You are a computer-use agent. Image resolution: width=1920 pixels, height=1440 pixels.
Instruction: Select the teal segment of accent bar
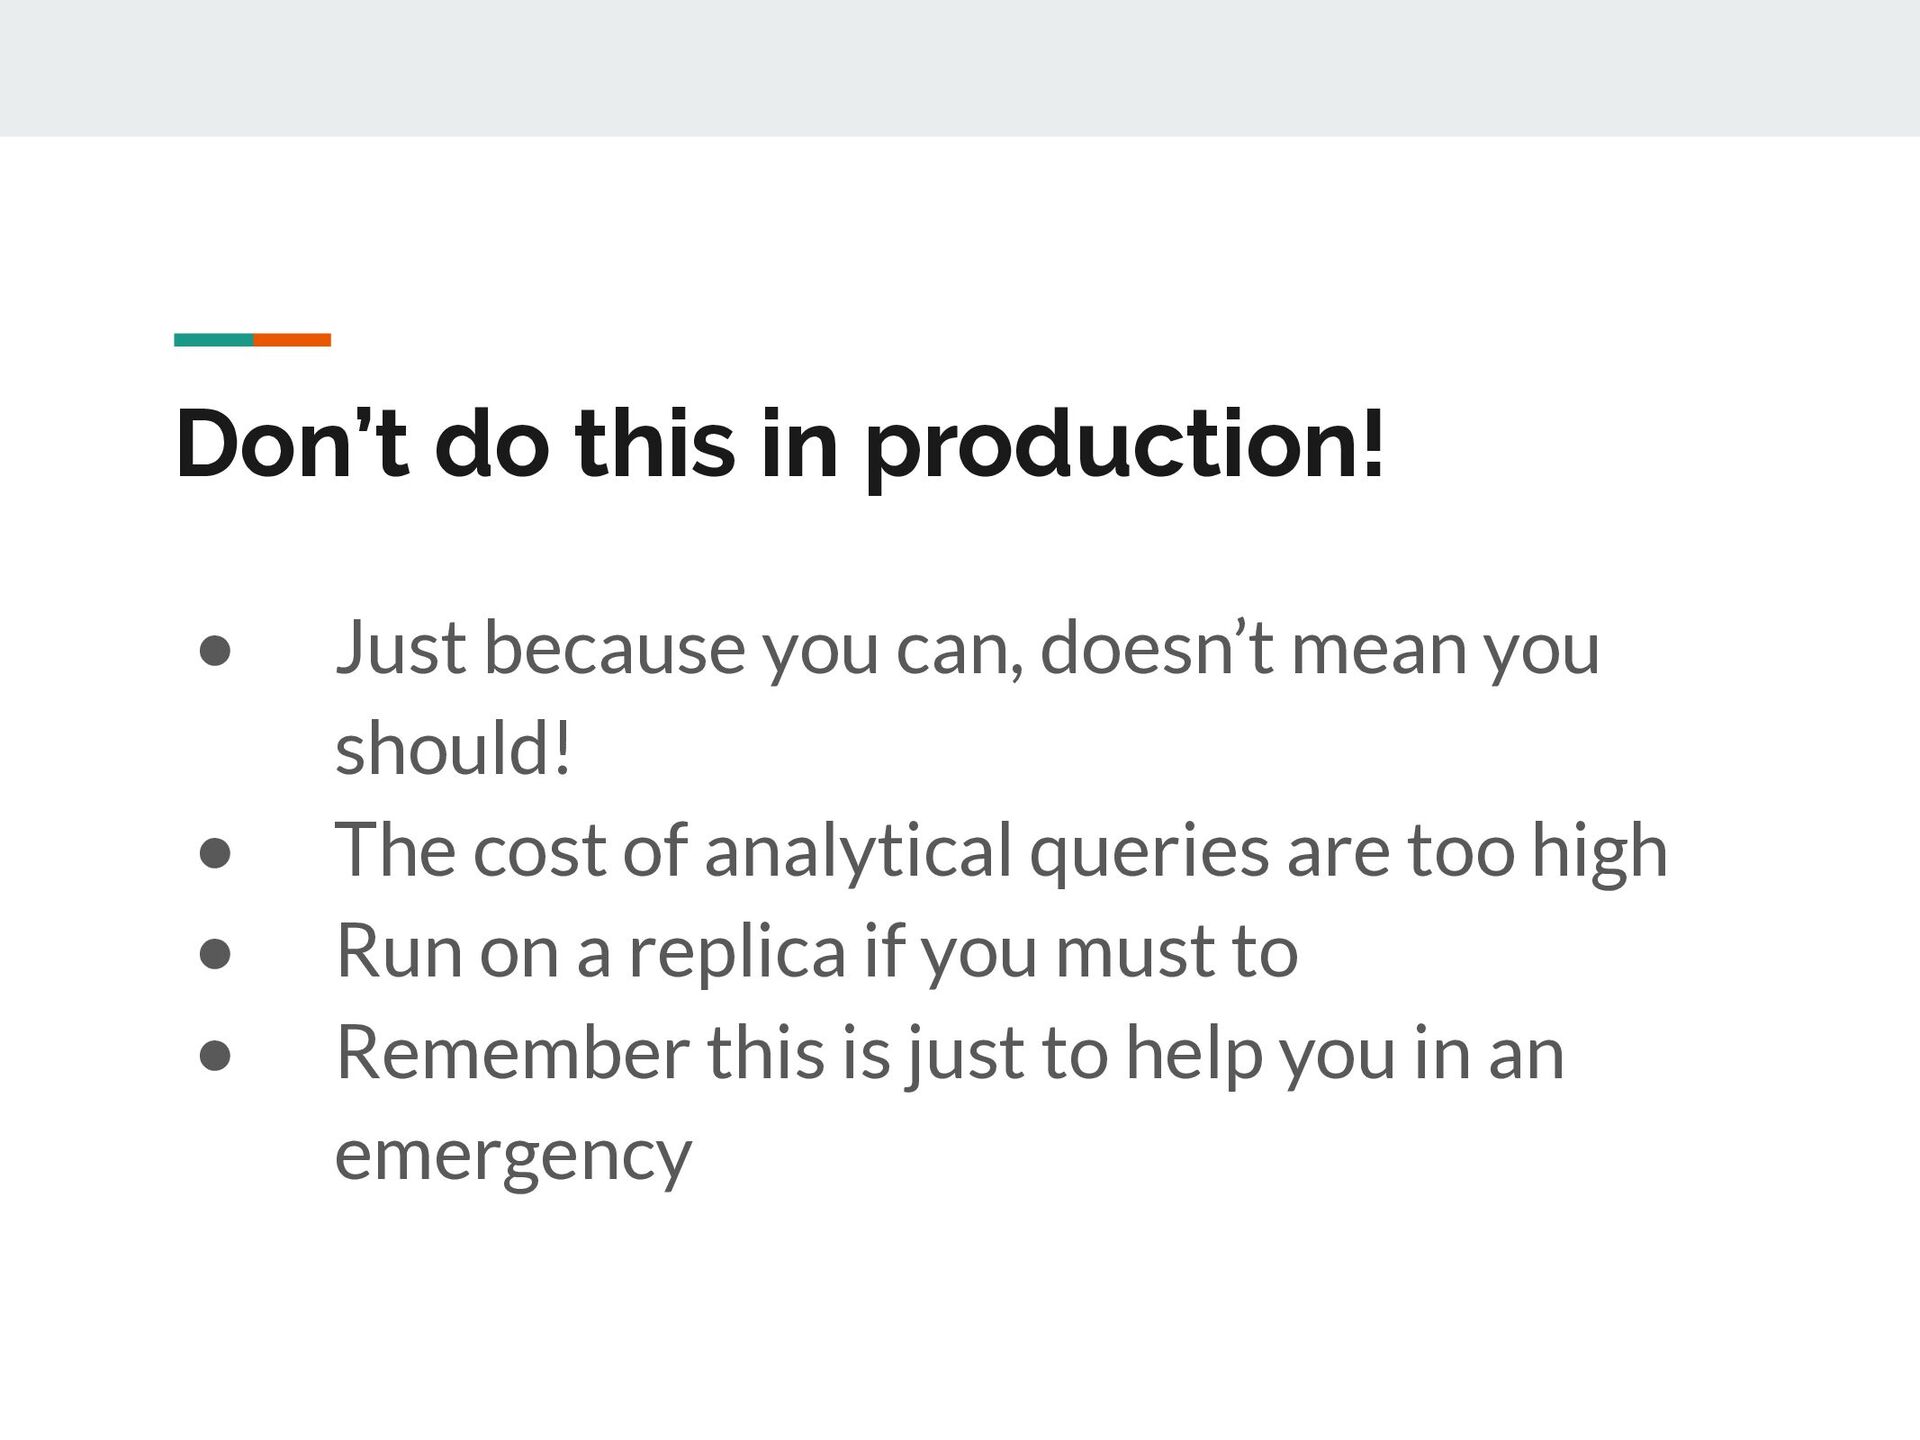(214, 340)
